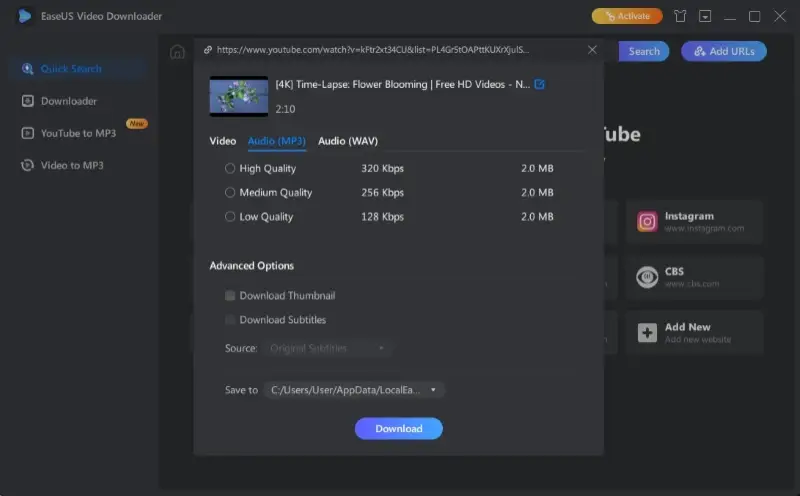Click the 'Save to' label

(x=241, y=390)
